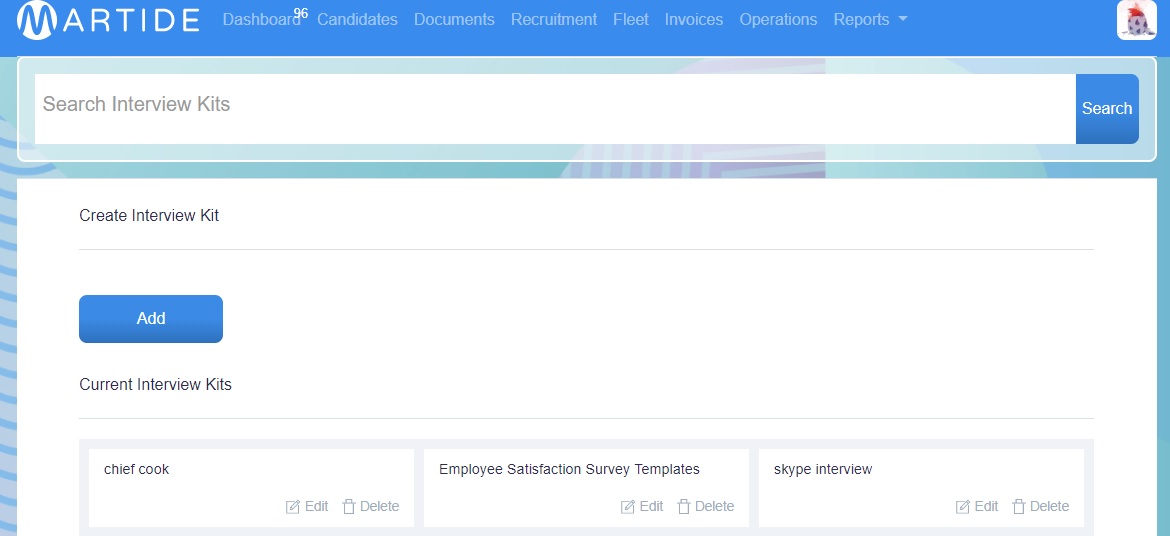
Task: Select the Employee Satisfaction Survey Templates title
Action: point(569,470)
